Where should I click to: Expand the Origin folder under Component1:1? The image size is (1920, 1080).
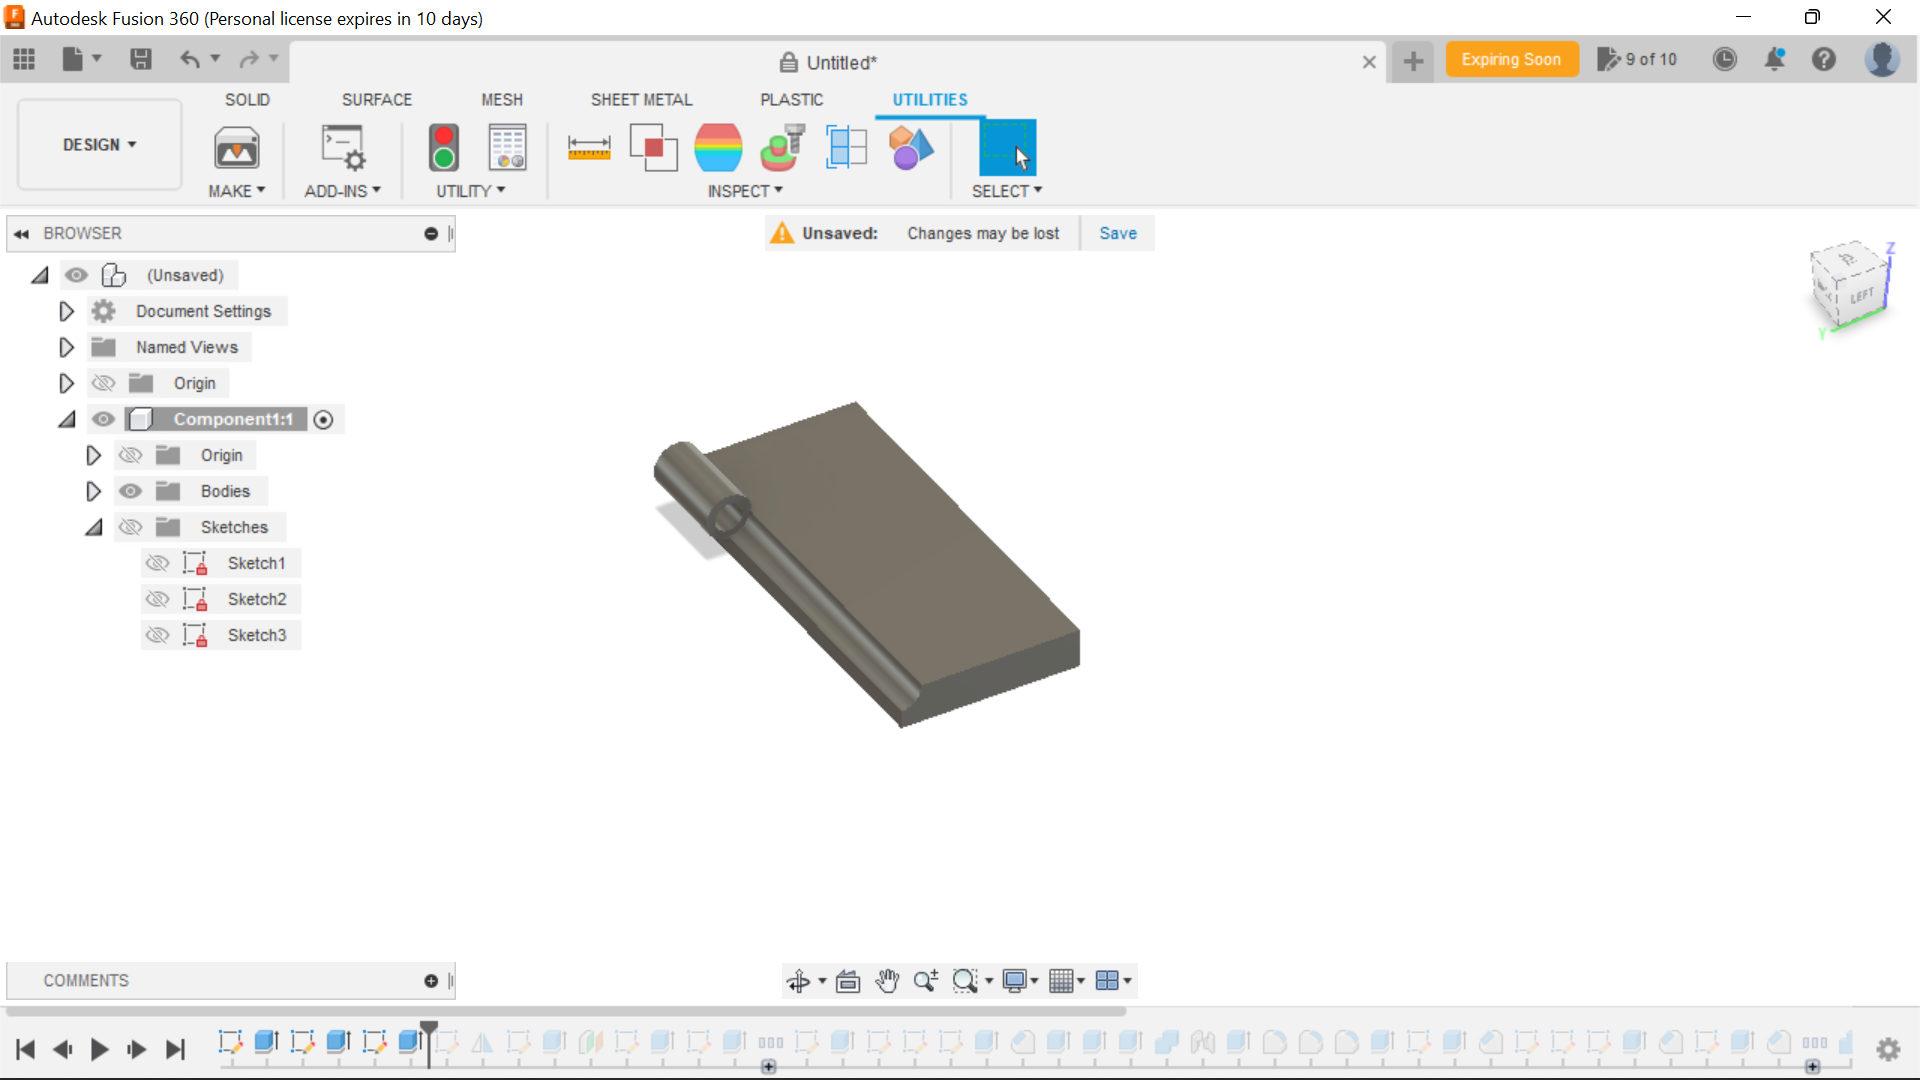(94, 455)
